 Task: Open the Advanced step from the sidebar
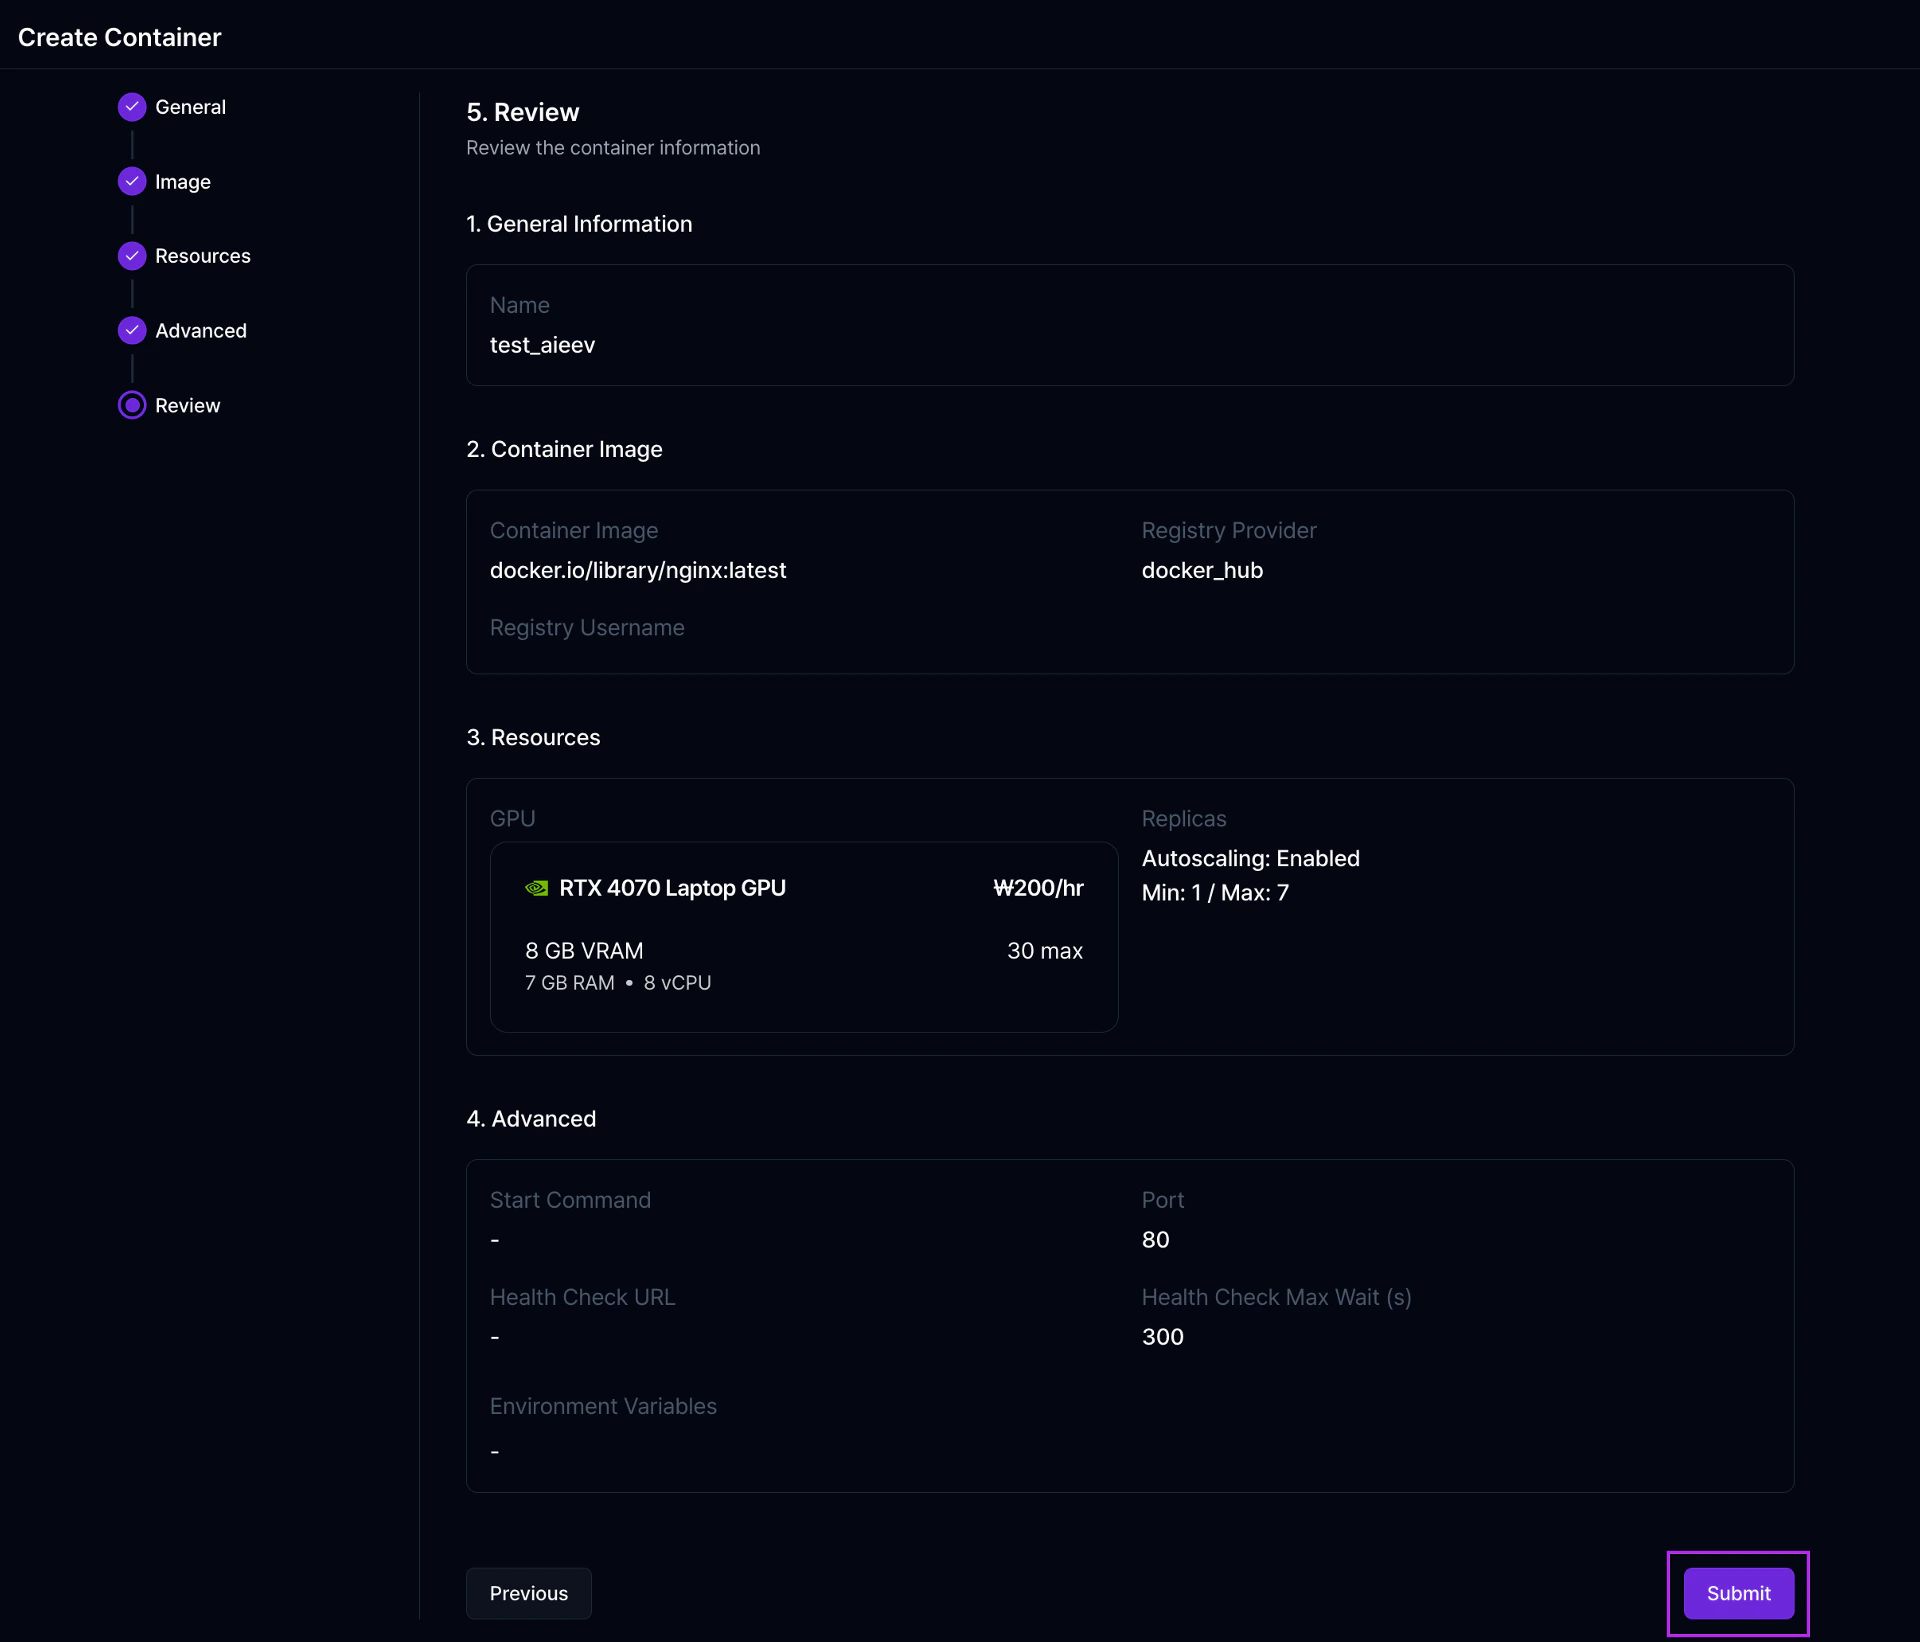(201, 330)
